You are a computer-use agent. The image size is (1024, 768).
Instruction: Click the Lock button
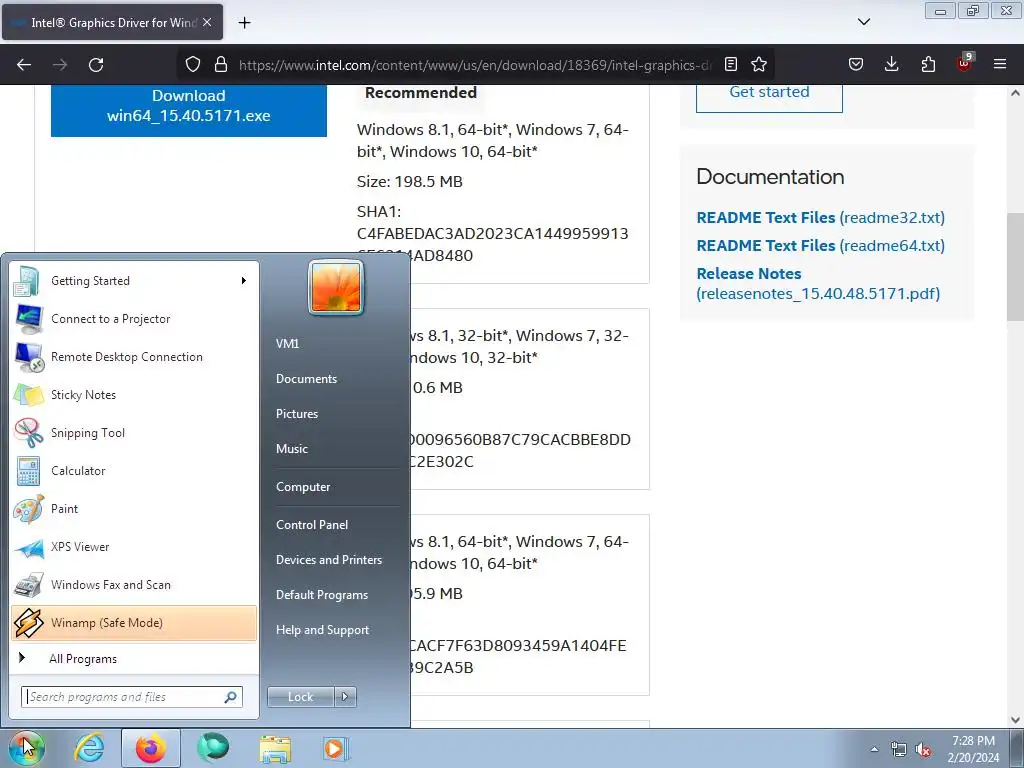(x=300, y=697)
